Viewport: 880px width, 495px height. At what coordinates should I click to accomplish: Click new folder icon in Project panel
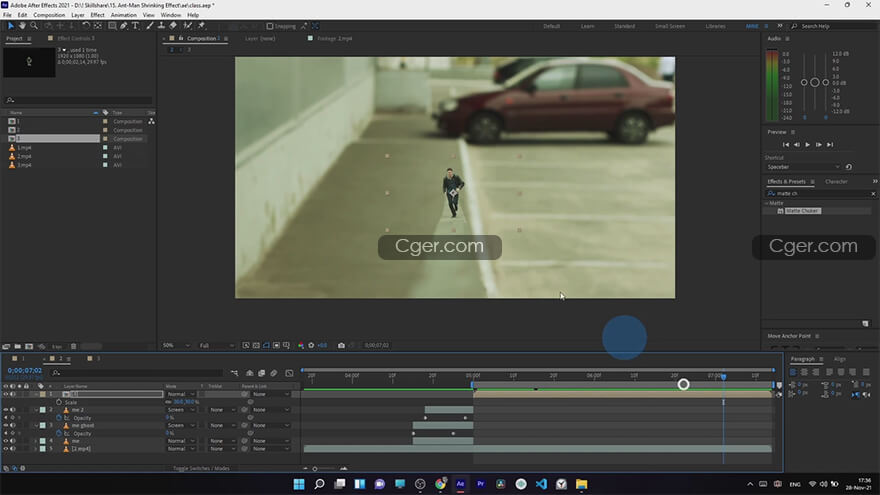(17, 347)
